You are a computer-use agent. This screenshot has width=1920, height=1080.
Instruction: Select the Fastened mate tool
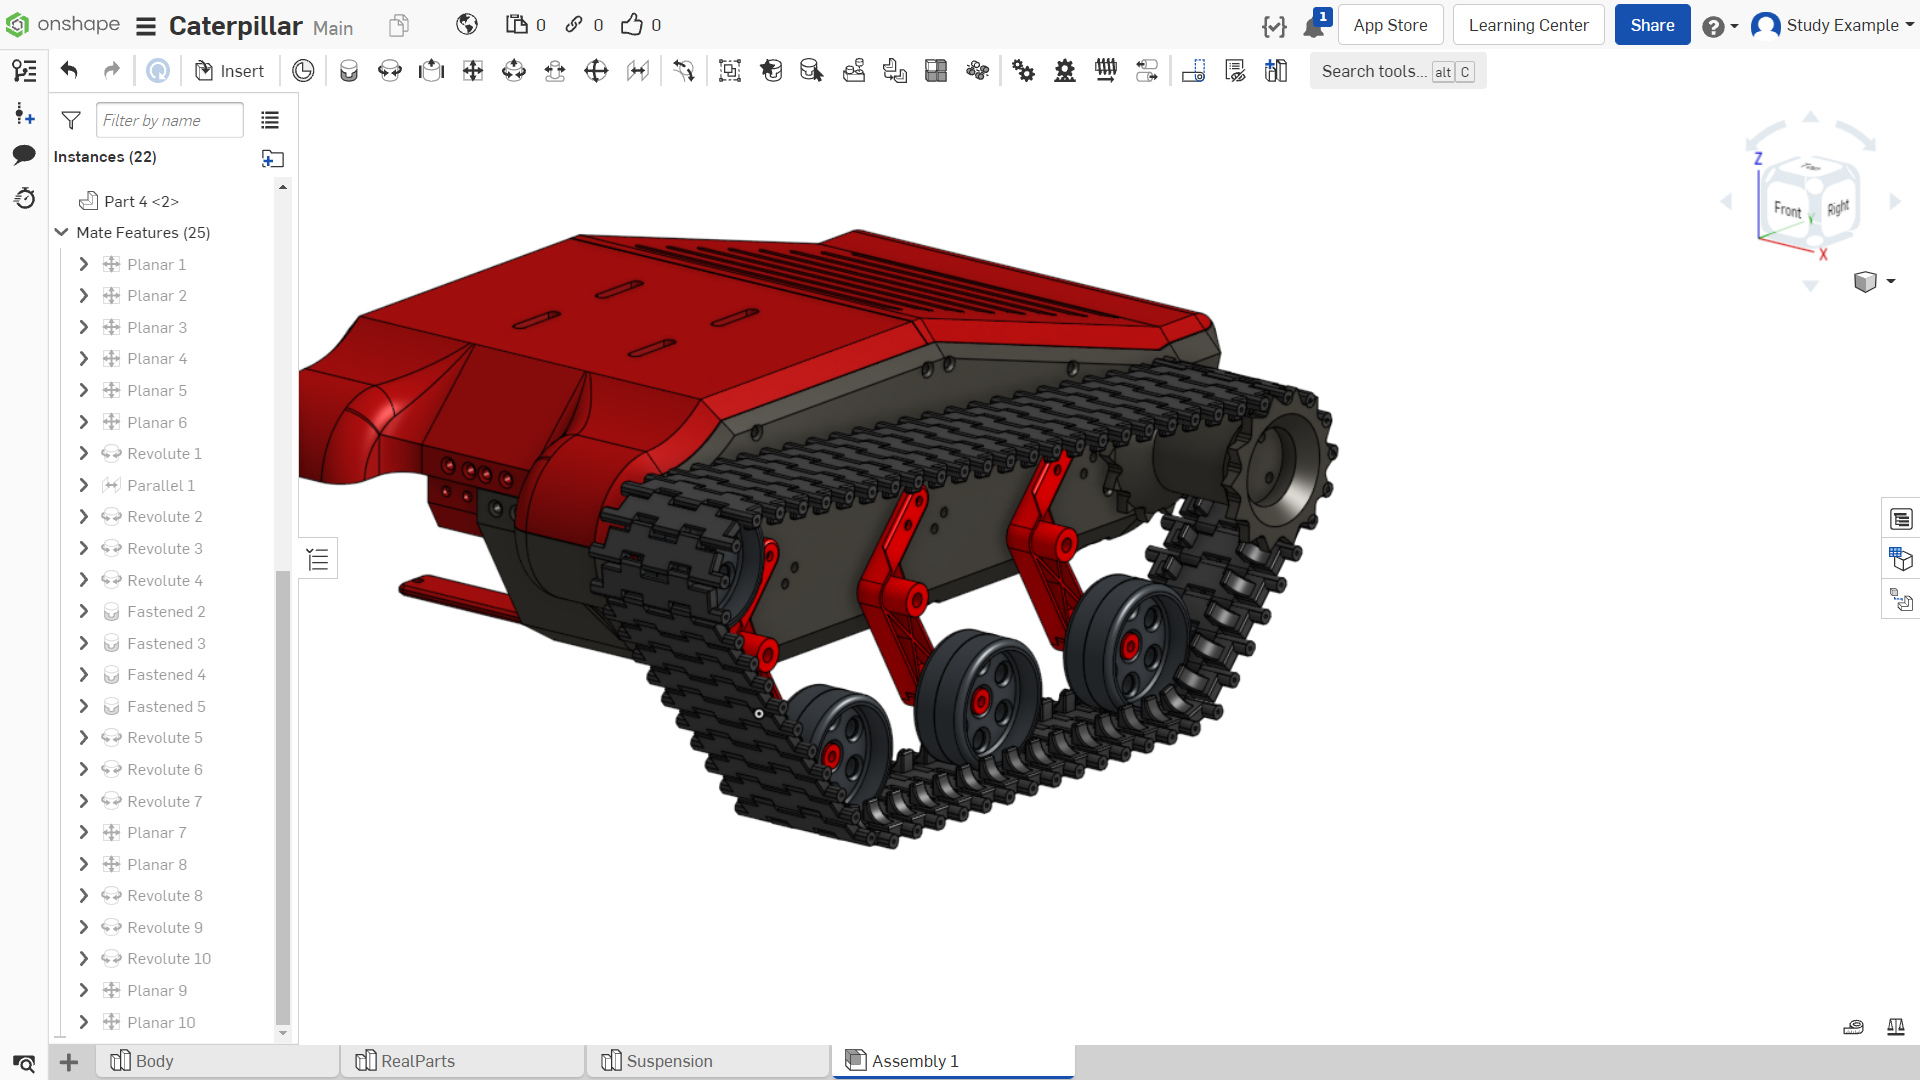(349, 71)
